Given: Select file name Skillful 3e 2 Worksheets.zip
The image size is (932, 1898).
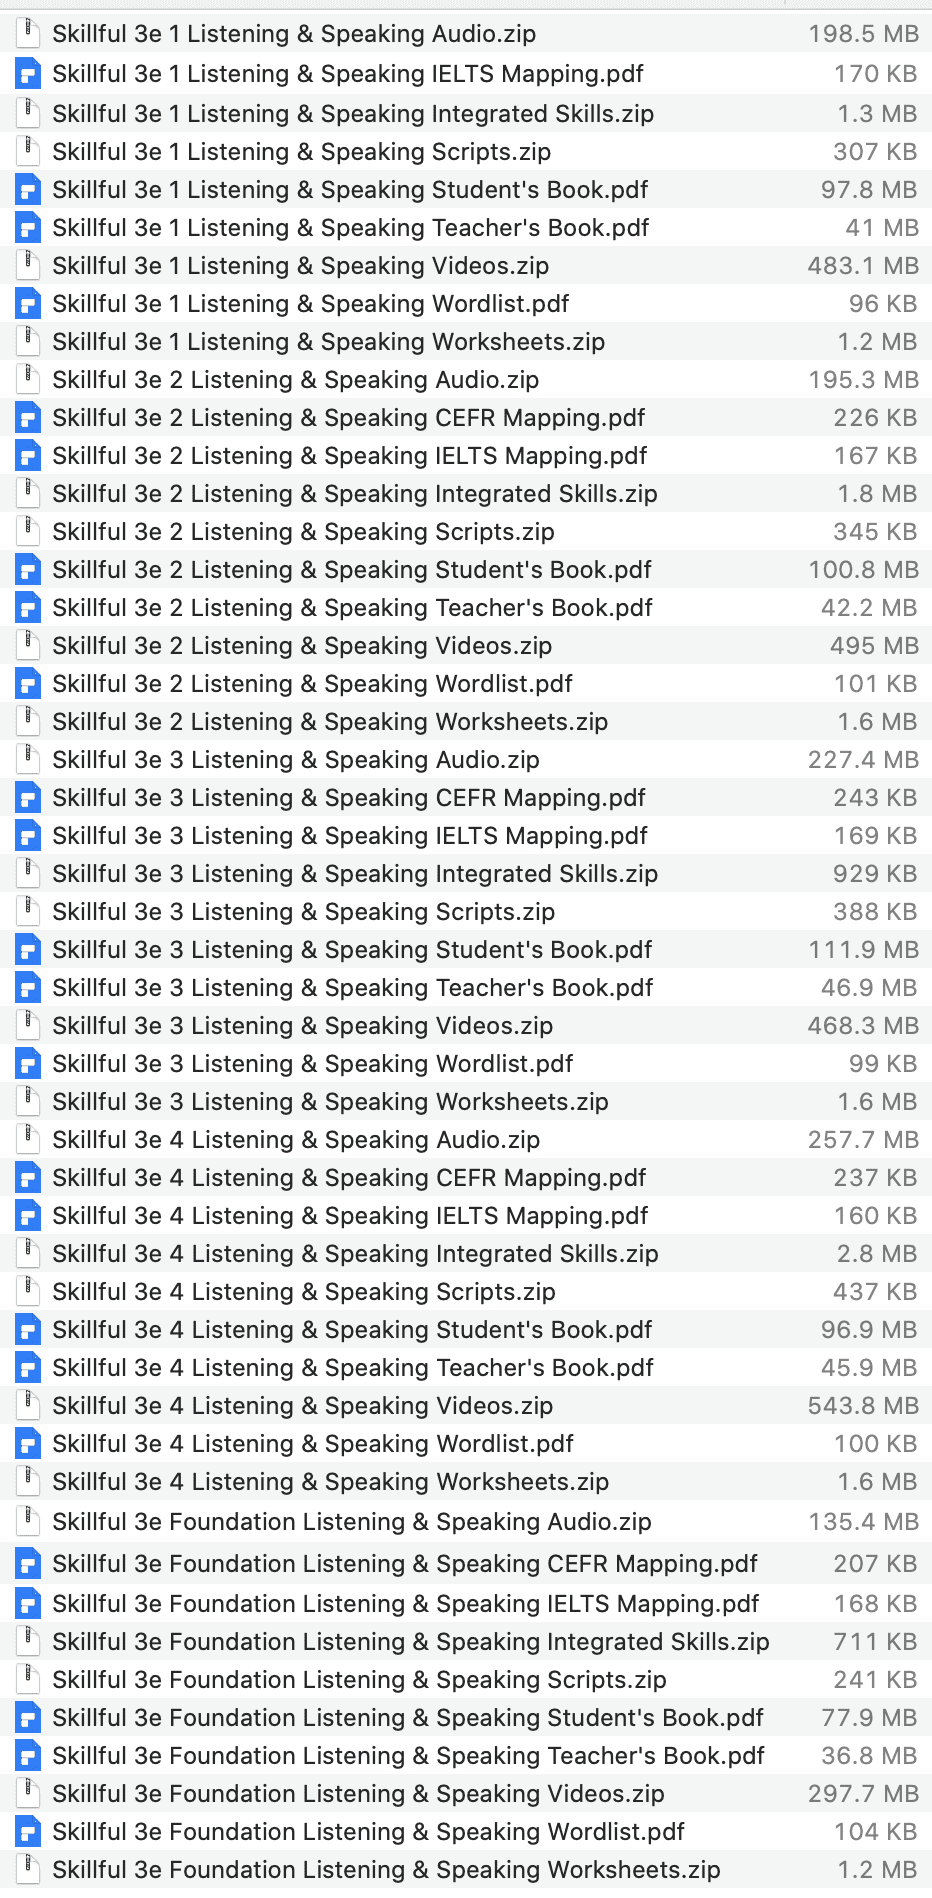Looking at the screenshot, I should pos(330,722).
